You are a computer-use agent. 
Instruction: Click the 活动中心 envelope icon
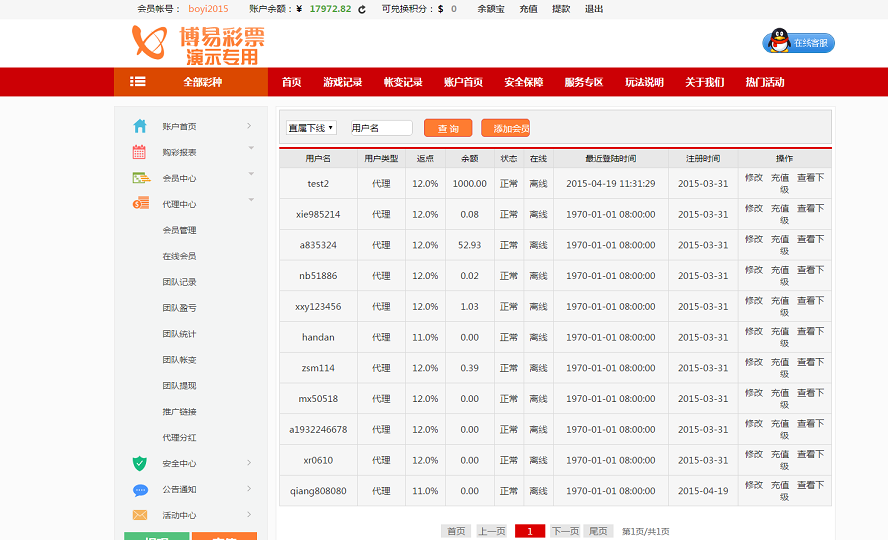coord(140,515)
